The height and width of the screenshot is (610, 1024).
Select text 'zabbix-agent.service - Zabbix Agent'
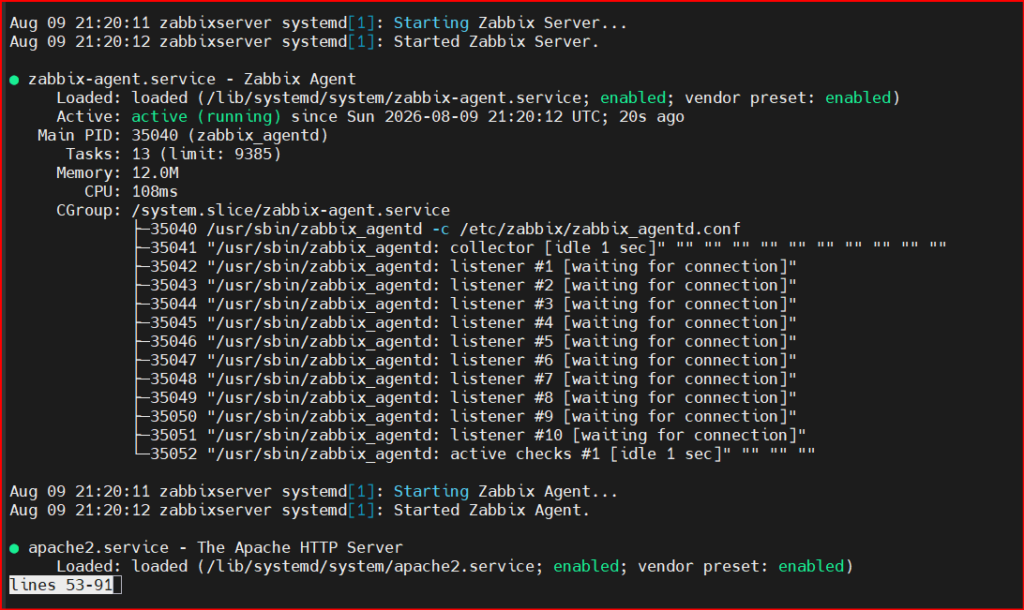pyautogui.click(x=192, y=79)
